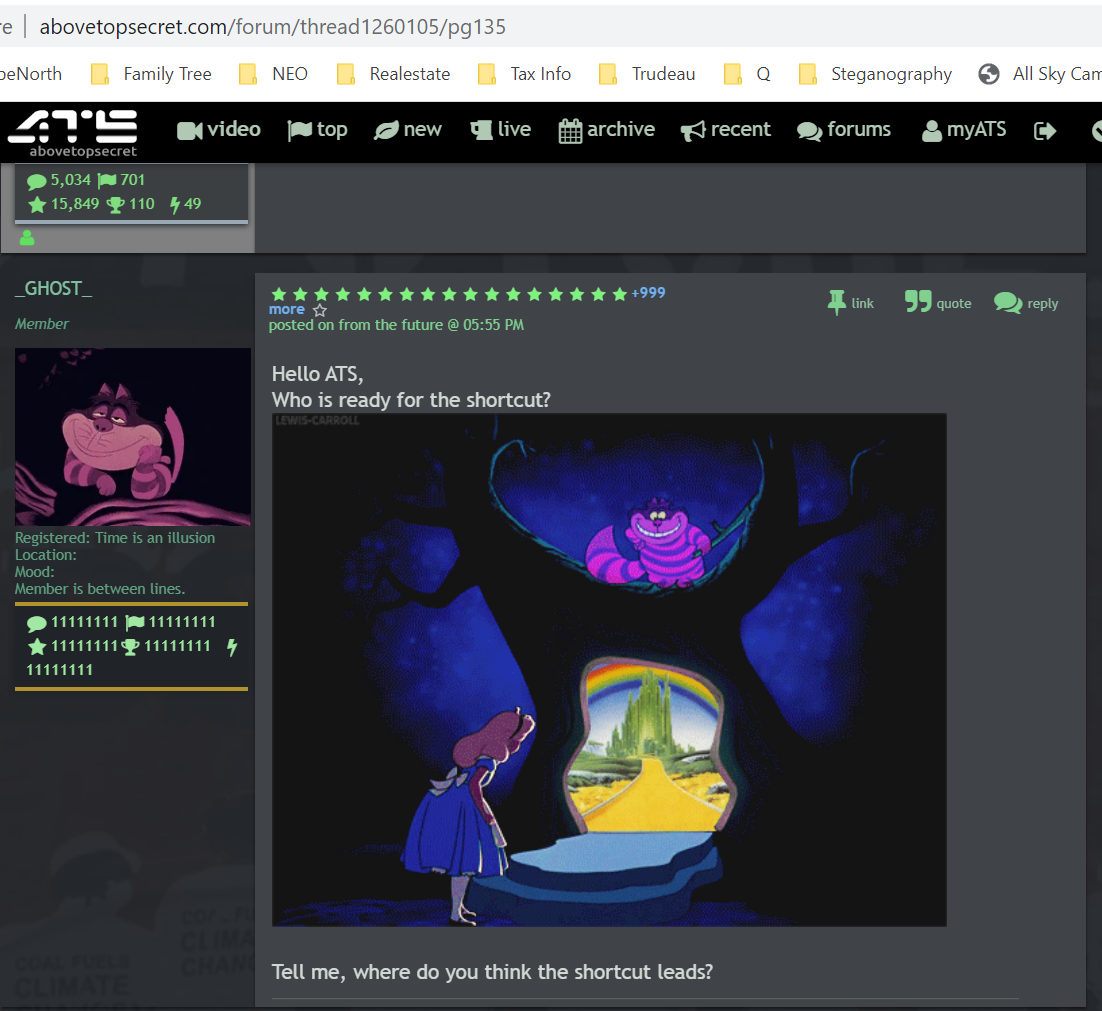
Task: Quote the _GHOST_ post
Action: (x=938, y=302)
